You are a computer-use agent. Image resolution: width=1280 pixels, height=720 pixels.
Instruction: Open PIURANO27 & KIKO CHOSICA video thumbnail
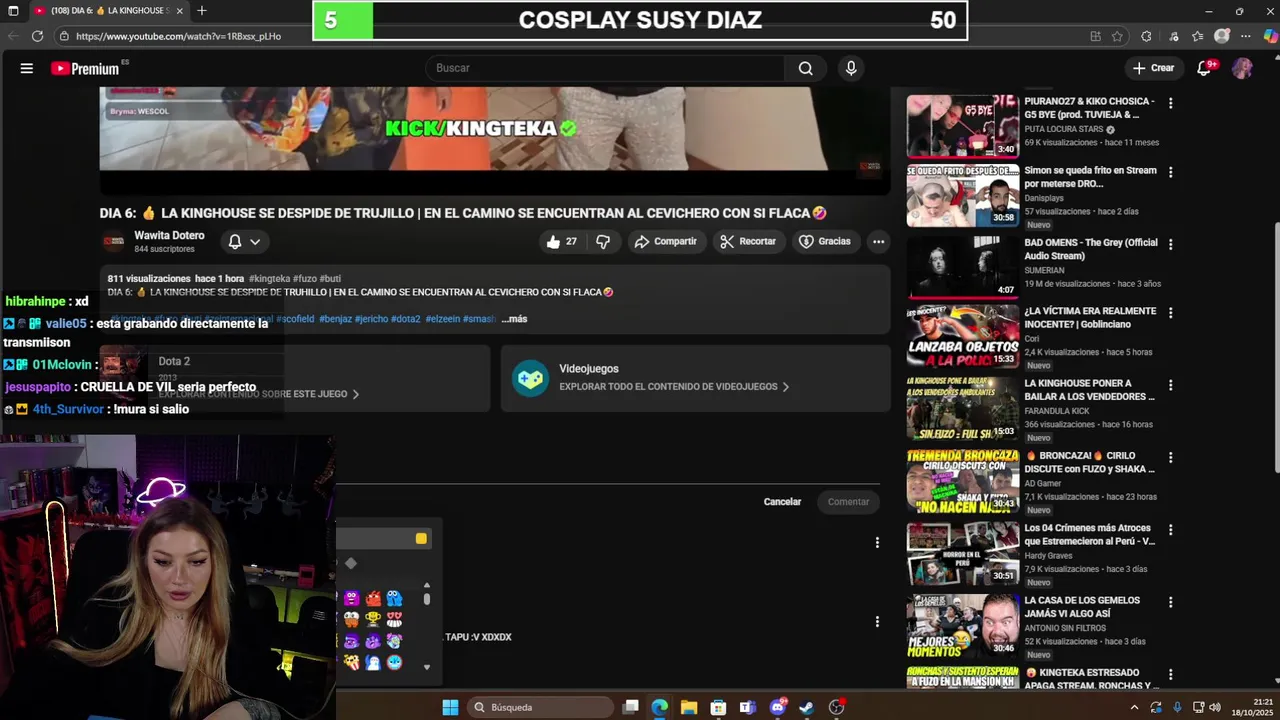point(962,127)
